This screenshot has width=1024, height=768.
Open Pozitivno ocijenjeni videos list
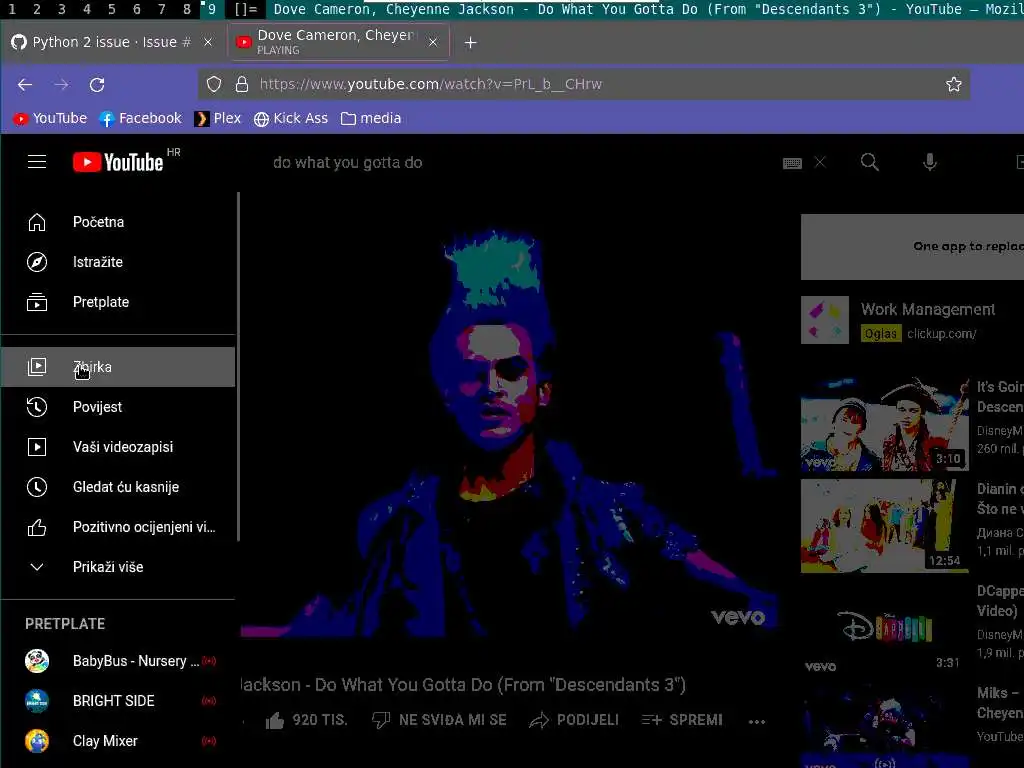tap(118, 527)
